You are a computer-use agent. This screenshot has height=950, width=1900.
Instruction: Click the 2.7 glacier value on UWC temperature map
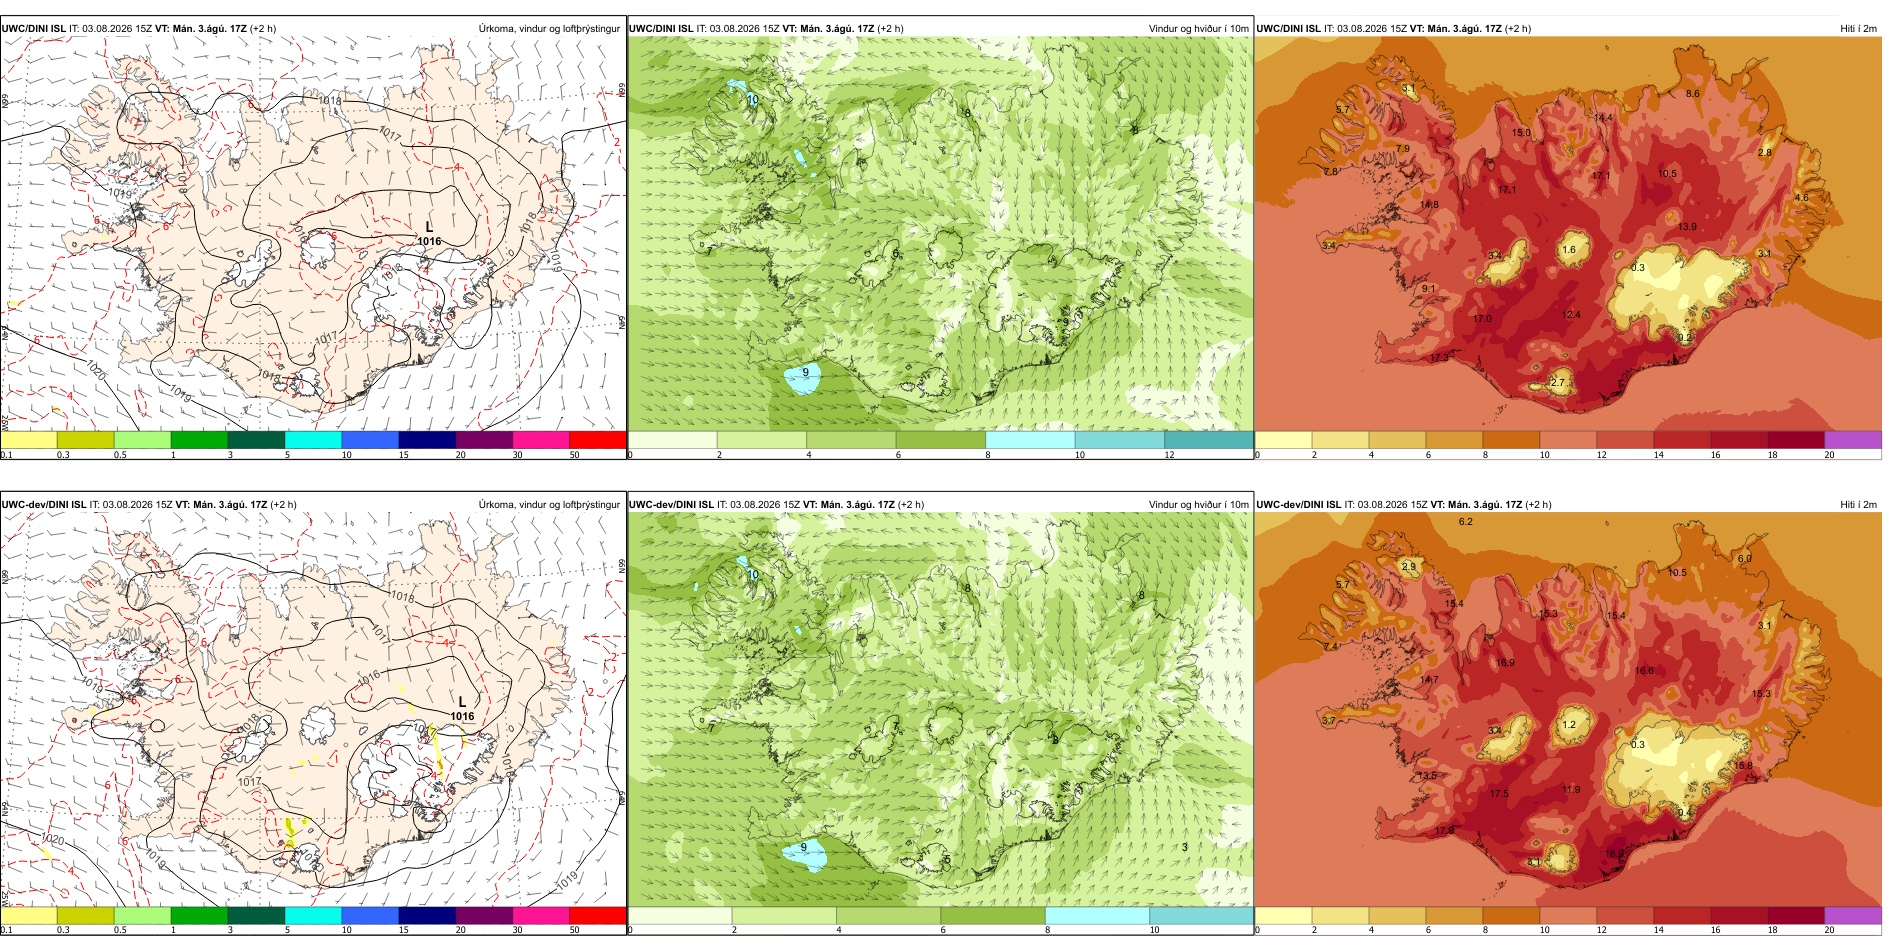click(1557, 383)
